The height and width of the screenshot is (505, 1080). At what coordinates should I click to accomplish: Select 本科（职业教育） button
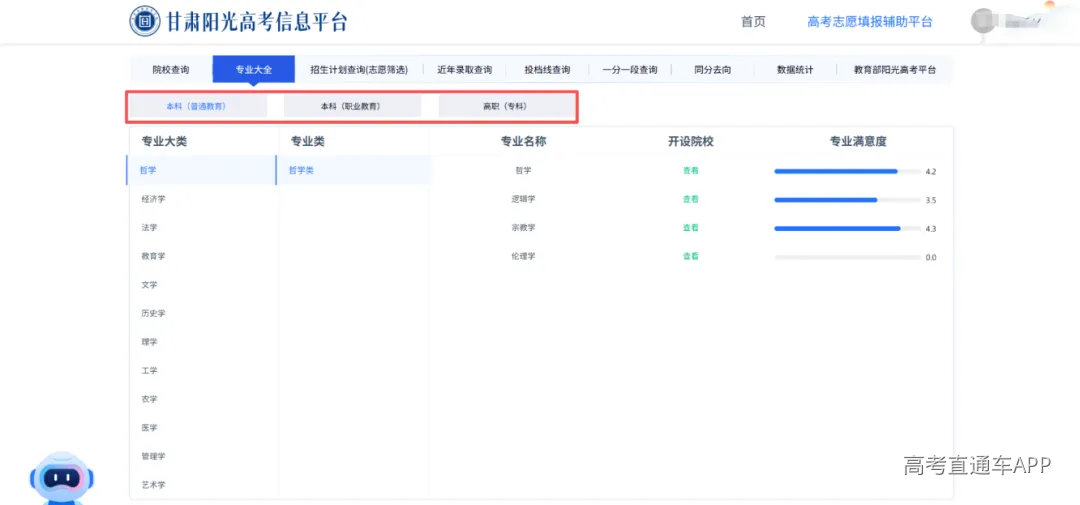pyautogui.click(x=351, y=107)
